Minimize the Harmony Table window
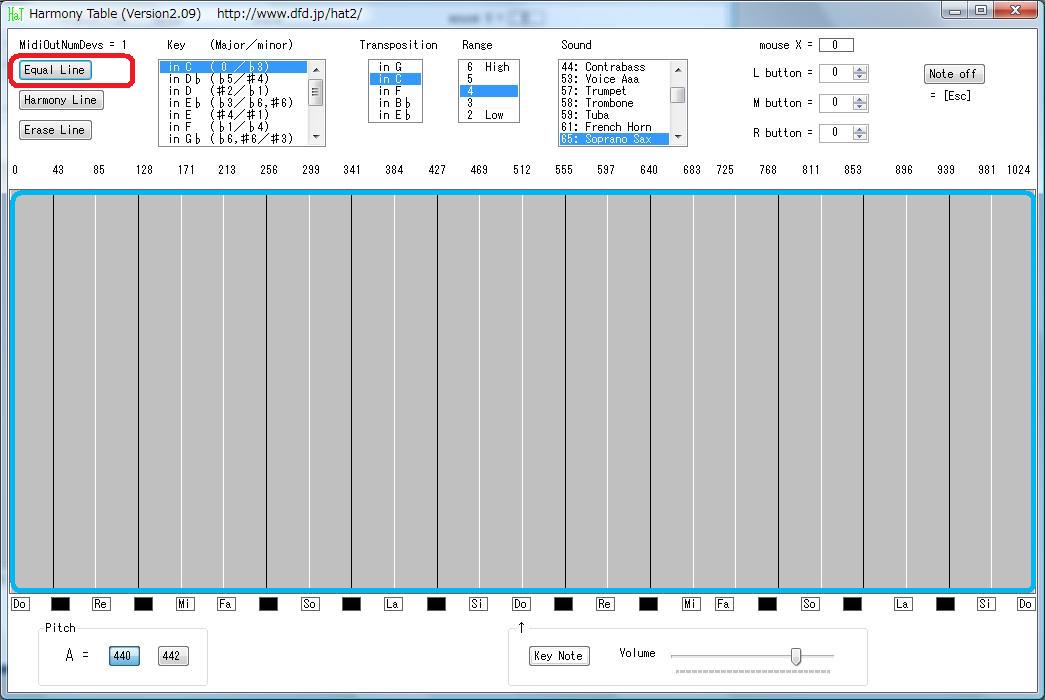This screenshot has height=700, width=1045. click(955, 10)
